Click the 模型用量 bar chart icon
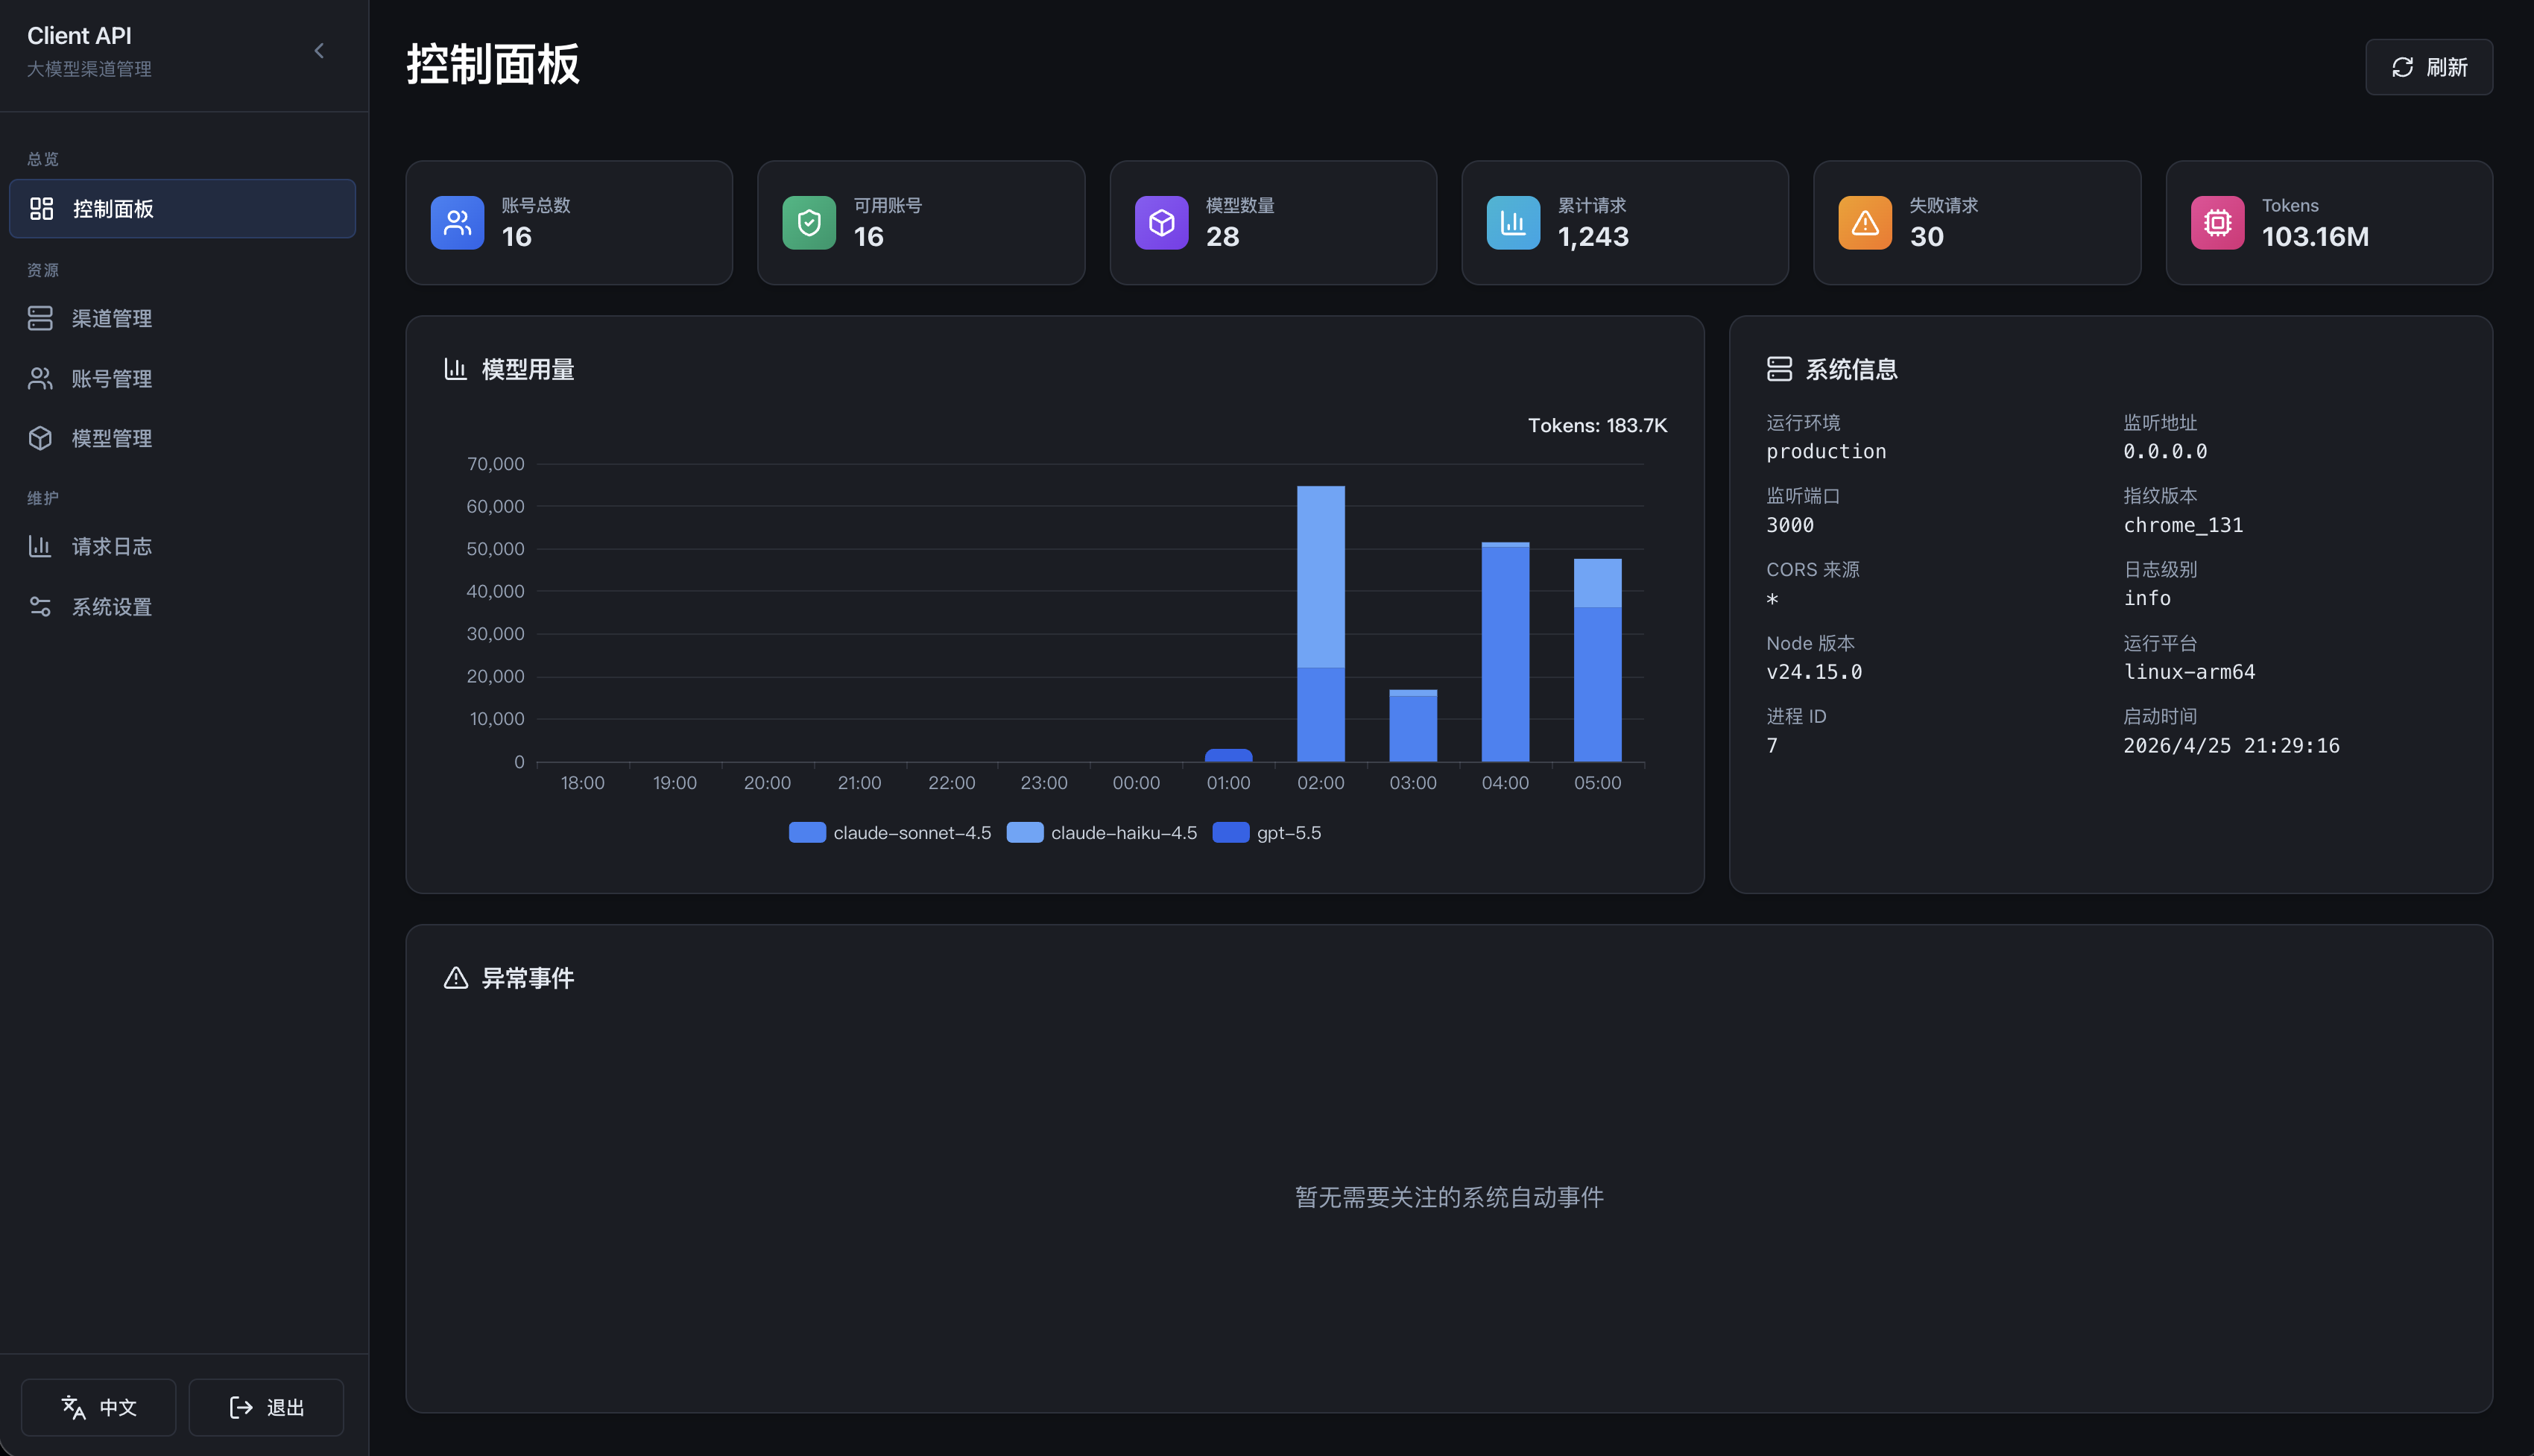Screen dimensions: 2534x1456 tap(455, 369)
